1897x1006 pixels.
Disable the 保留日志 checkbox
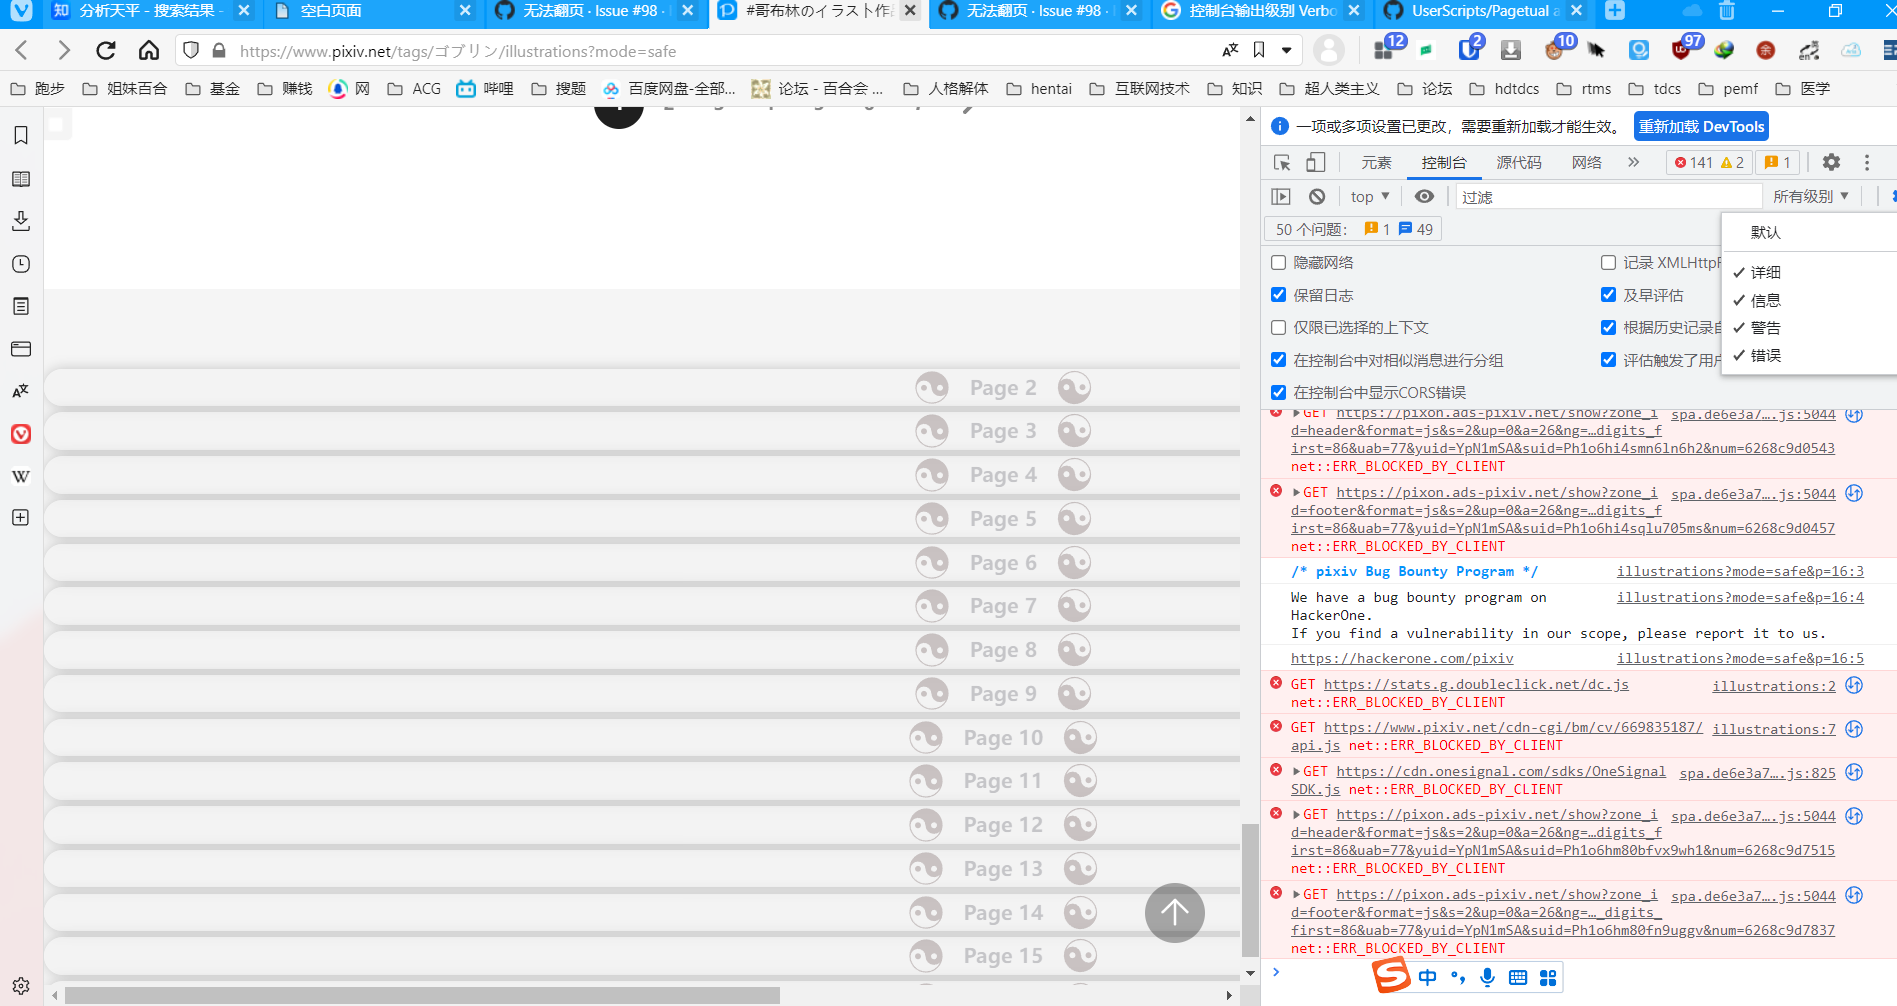coord(1278,294)
